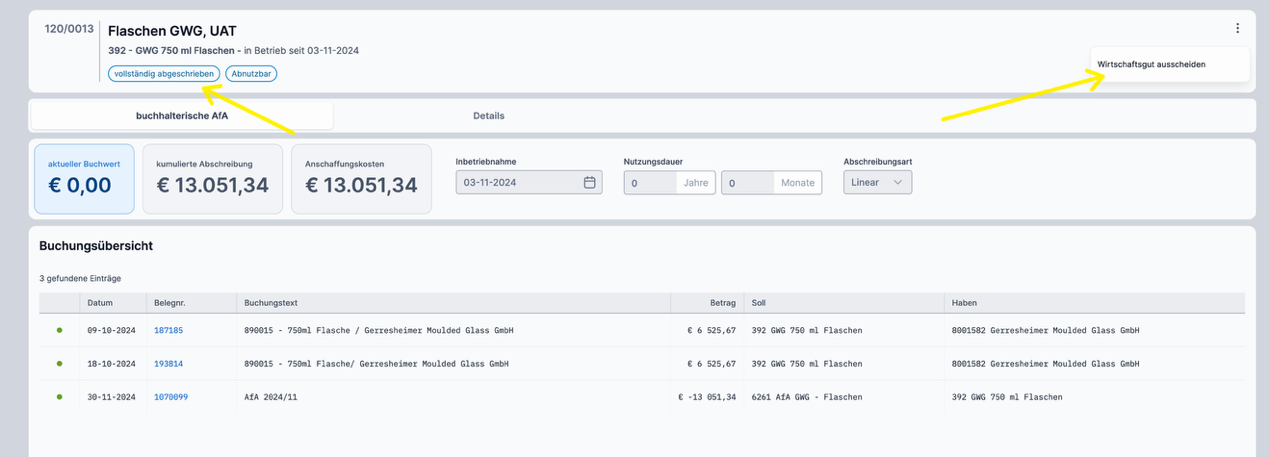The height and width of the screenshot is (457, 1269).
Task: Click the Nutzungsdauer Monate input field
Action: pos(747,183)
